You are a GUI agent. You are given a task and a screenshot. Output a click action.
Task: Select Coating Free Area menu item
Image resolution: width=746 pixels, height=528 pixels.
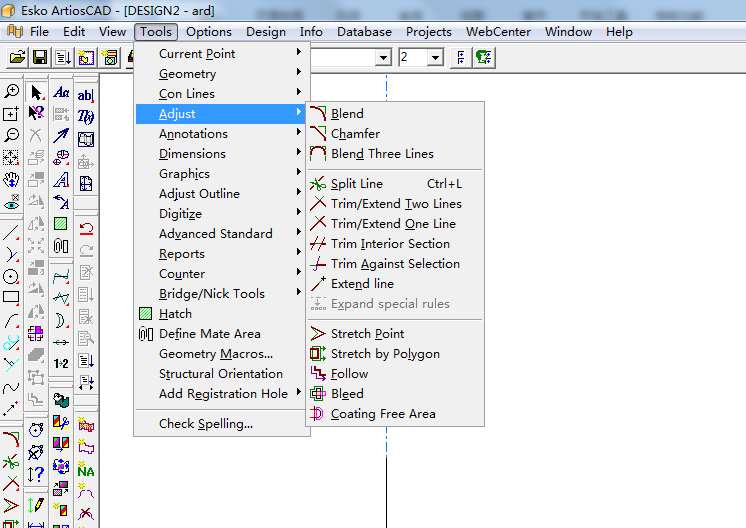click(383, 414)
